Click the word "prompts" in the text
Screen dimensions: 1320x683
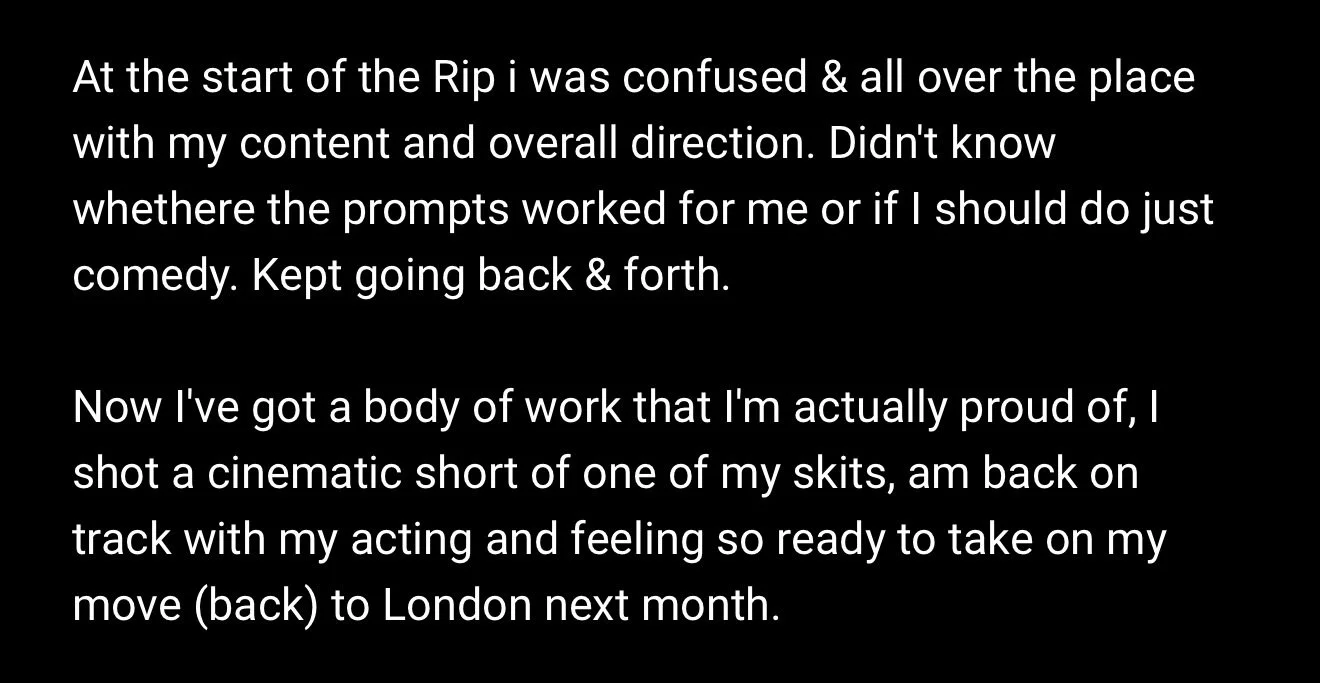pos(406,211)
